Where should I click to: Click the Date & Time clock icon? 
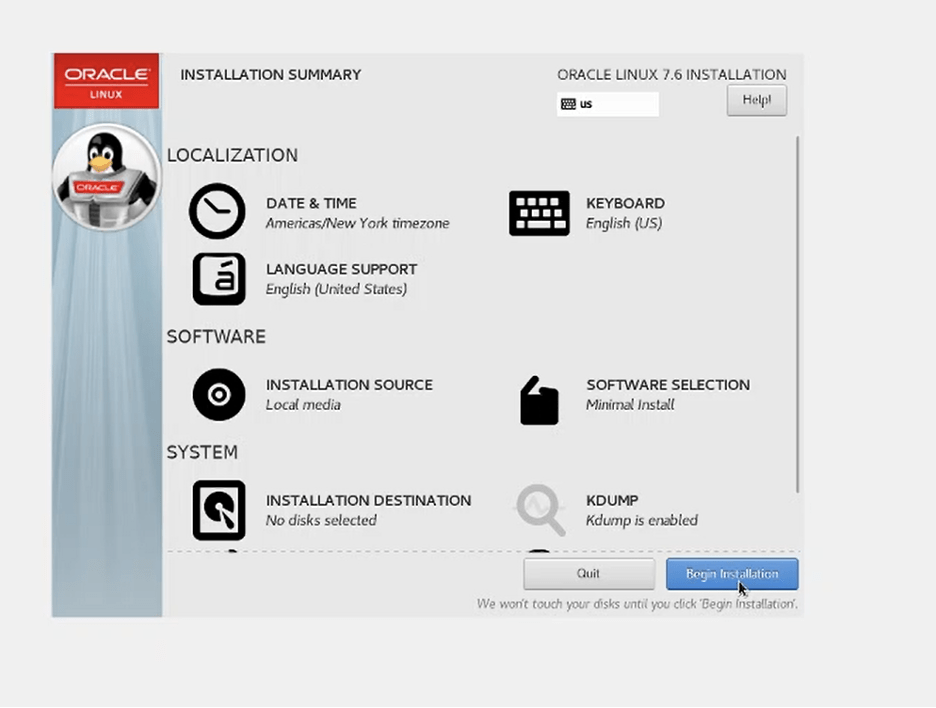point(217,211)
